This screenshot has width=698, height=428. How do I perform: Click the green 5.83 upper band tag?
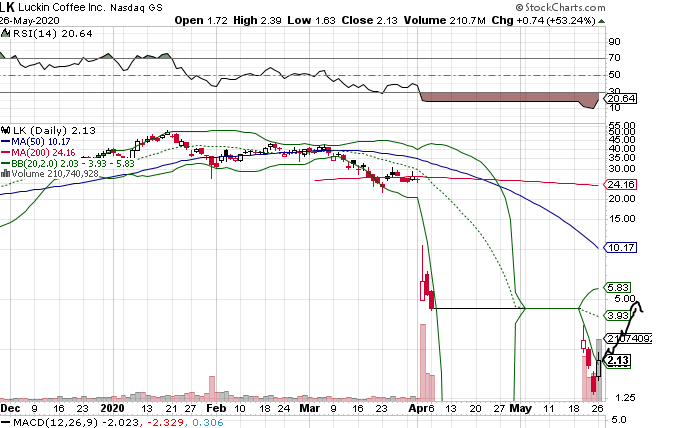tap(618, 288)
